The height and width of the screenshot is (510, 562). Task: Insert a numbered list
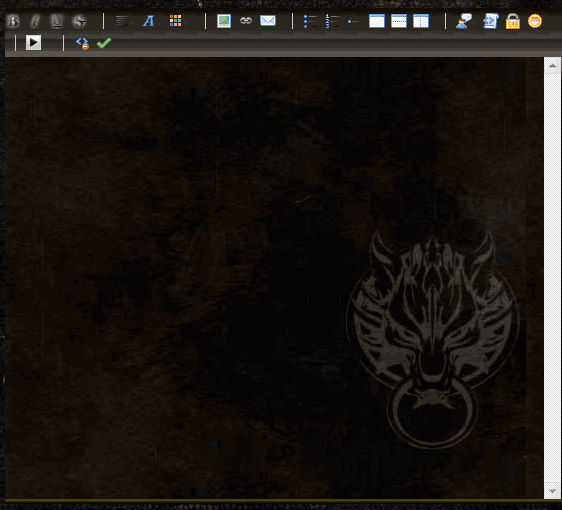[x=332, y=21]
